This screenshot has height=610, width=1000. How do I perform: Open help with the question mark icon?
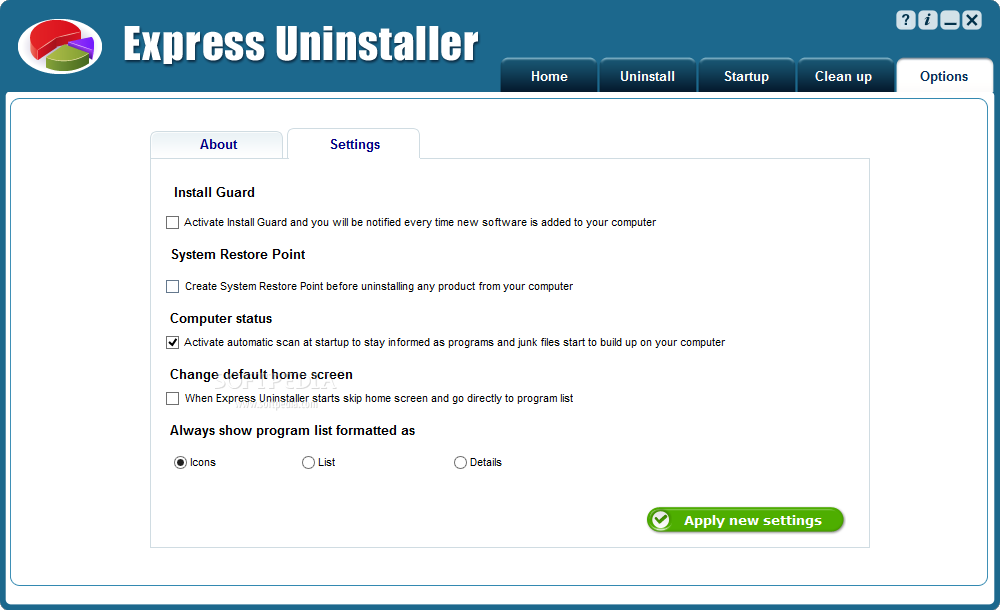tap(906, 20)
